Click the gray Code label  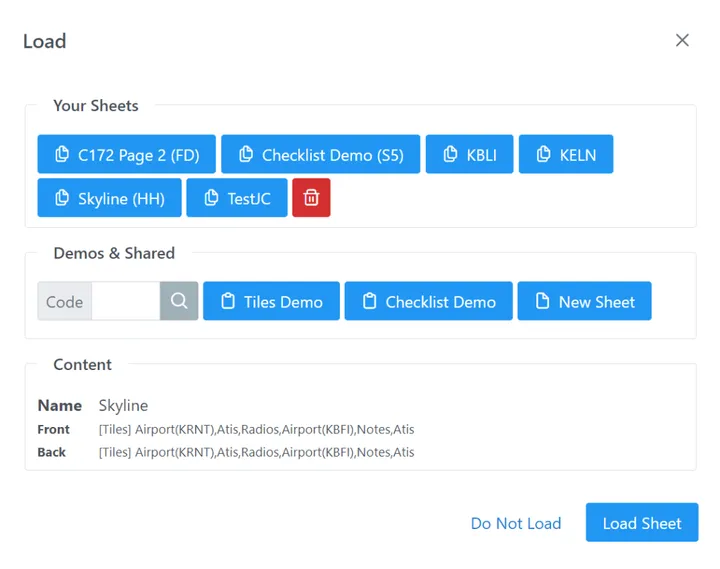coord(65,301)
